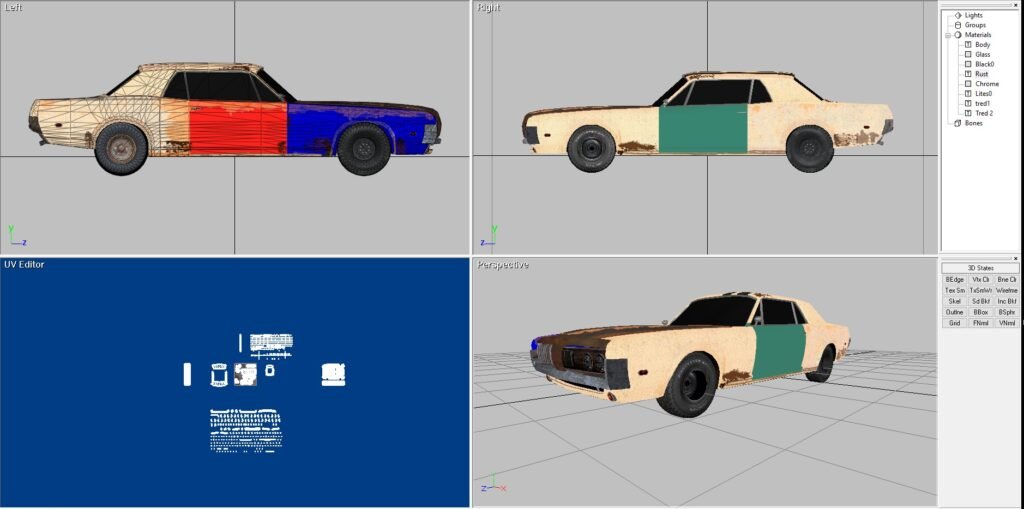The width and height of the screenshot is (1024, 509).
Task: Collapse the Materials tree node
Action: 948,35
